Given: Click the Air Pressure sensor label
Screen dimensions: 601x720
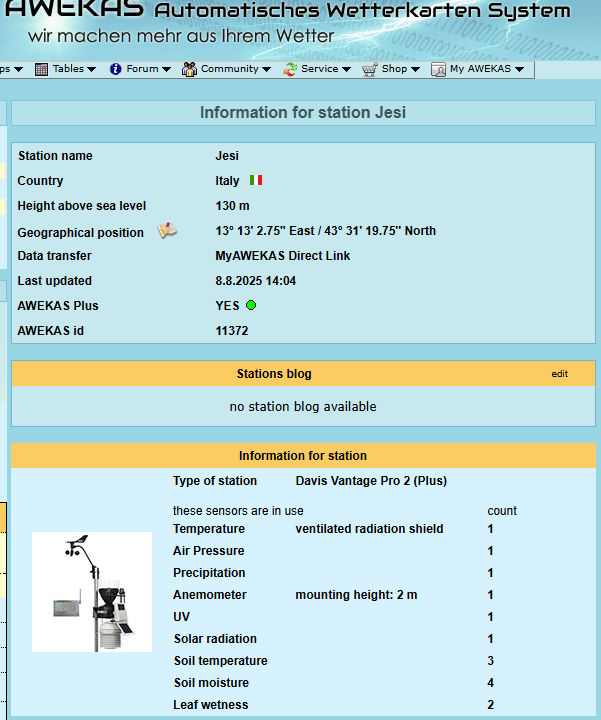Looking at the screenshot, I should coord(208,551).
